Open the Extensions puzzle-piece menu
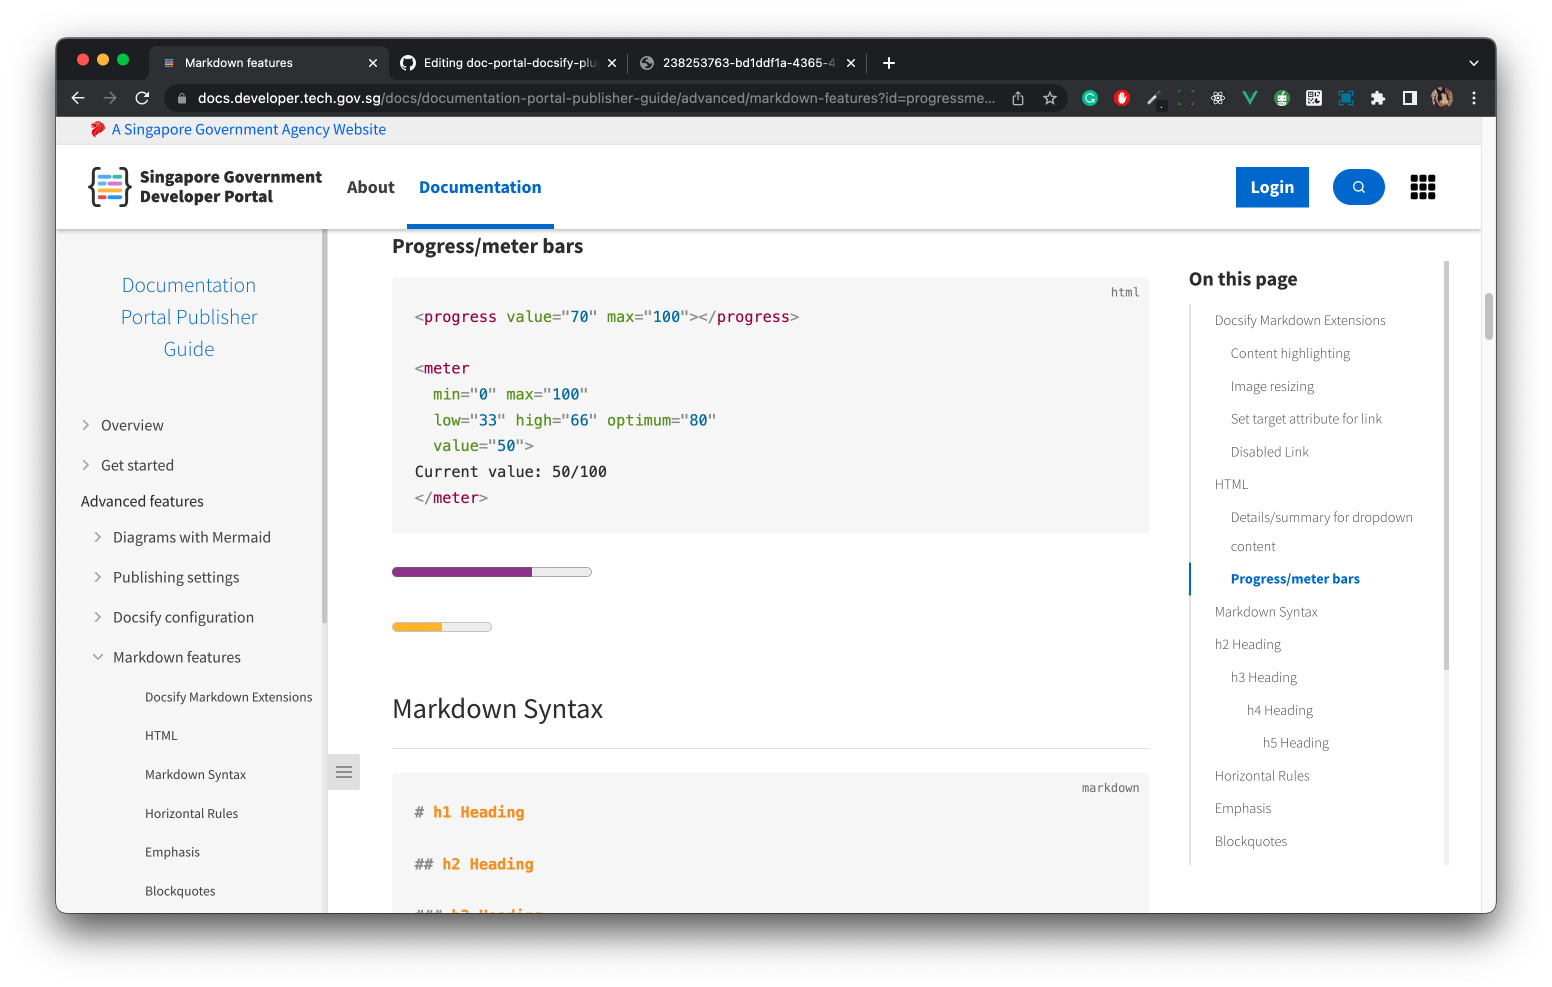Image resolution: width=1552 pixels, height=987 pixels. [1378, 98]
